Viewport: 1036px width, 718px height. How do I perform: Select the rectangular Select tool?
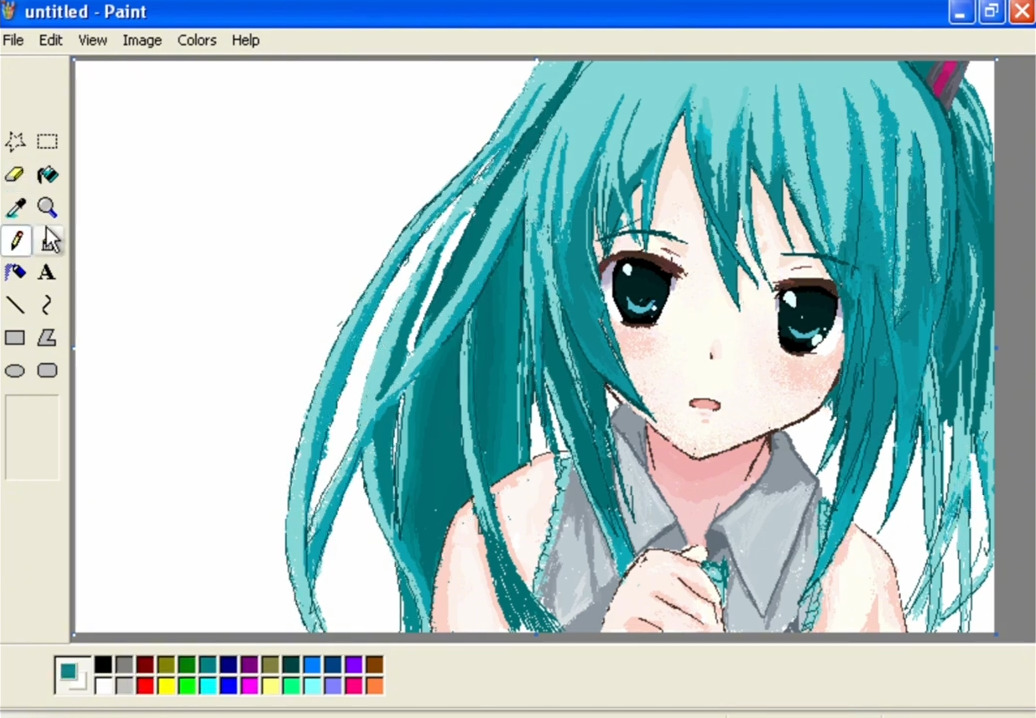pos(47,141)
